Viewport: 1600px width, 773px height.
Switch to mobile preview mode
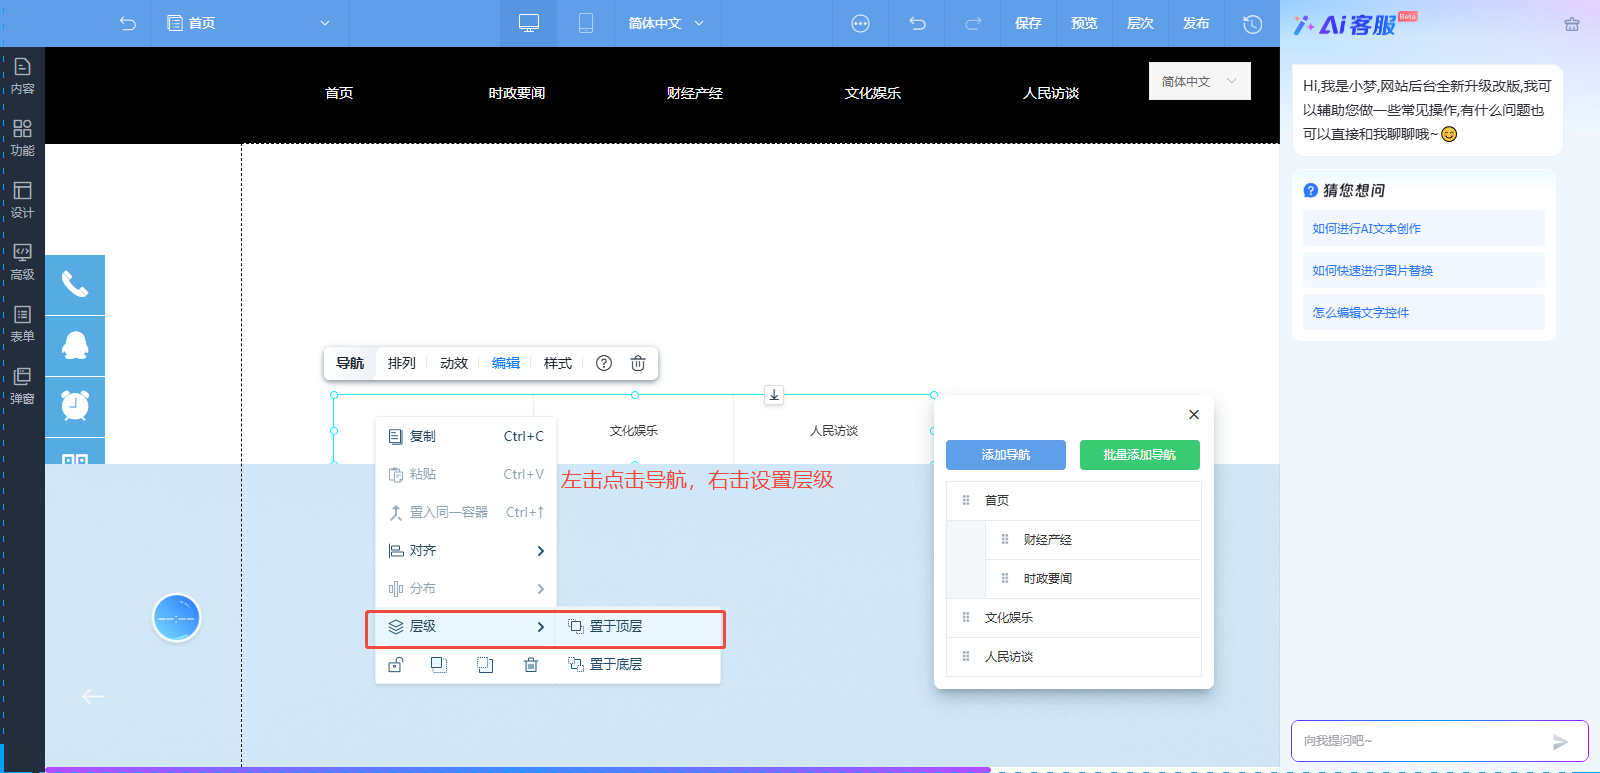tap(586, 23)
